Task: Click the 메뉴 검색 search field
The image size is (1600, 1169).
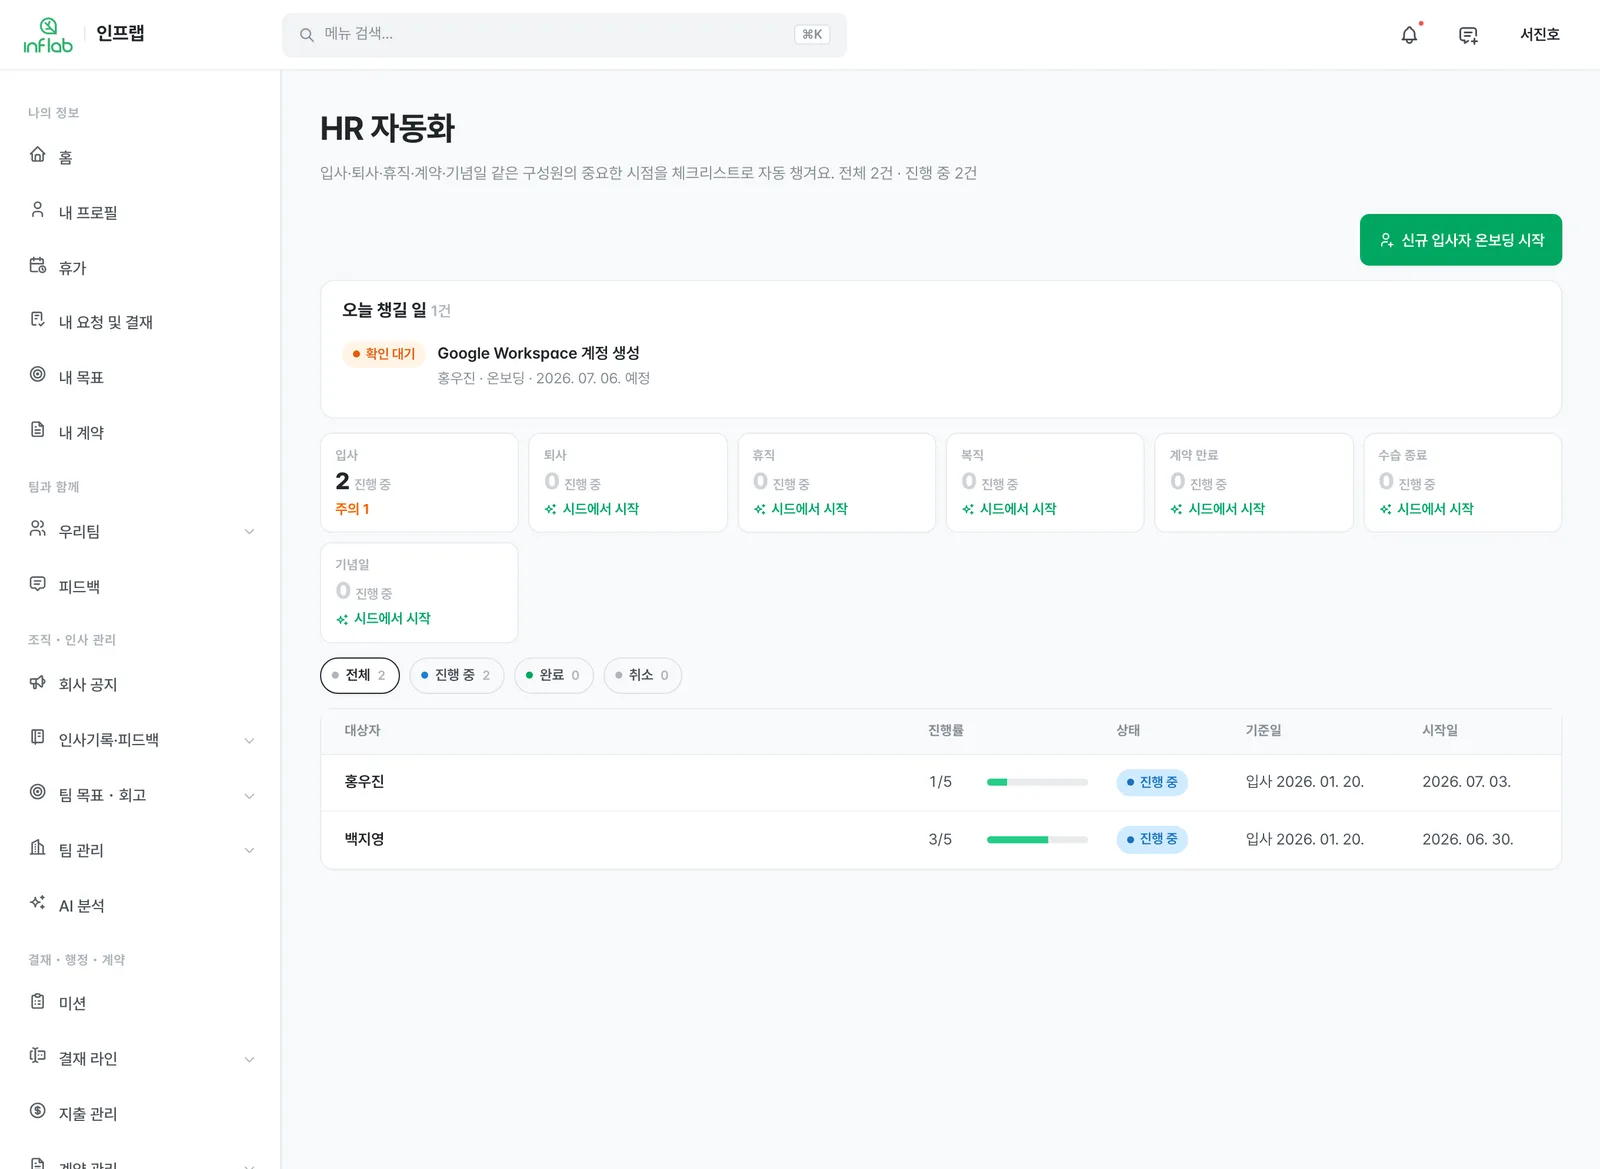Action: coord(564,35)
